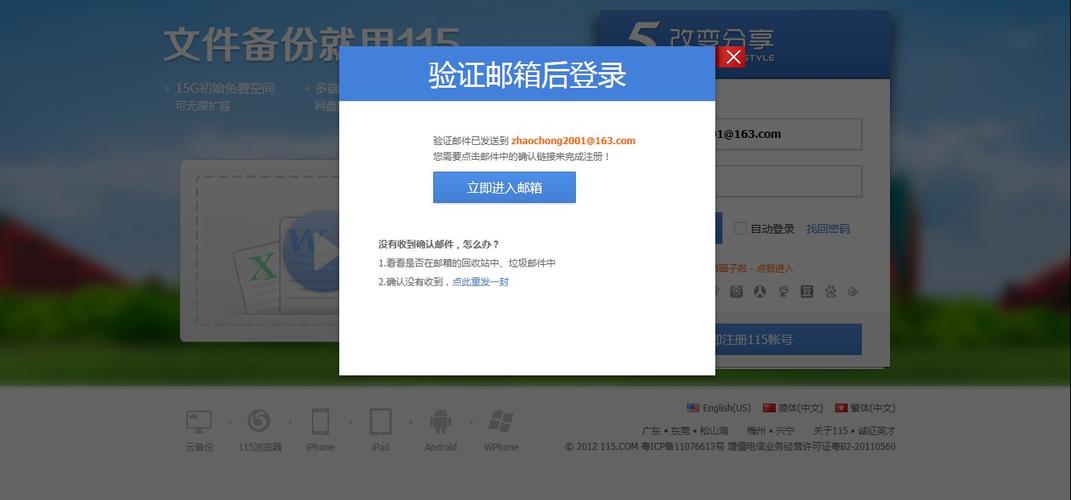Click the 注册115帐号 button
Image resolution: width=1071 pixels, height=500 pixels.
[788, 339]
